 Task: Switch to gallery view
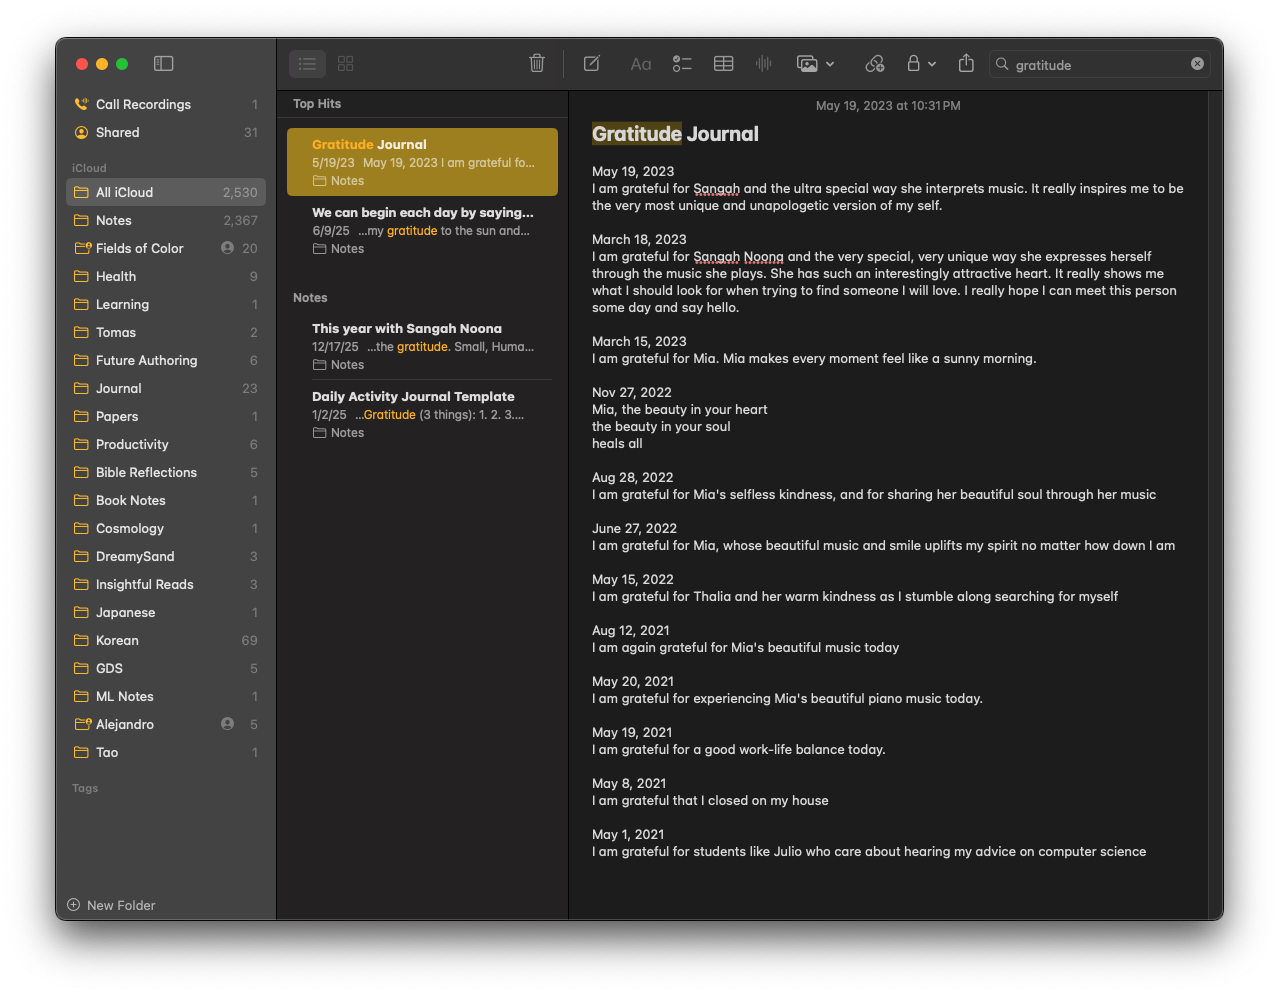pos(346,64)
